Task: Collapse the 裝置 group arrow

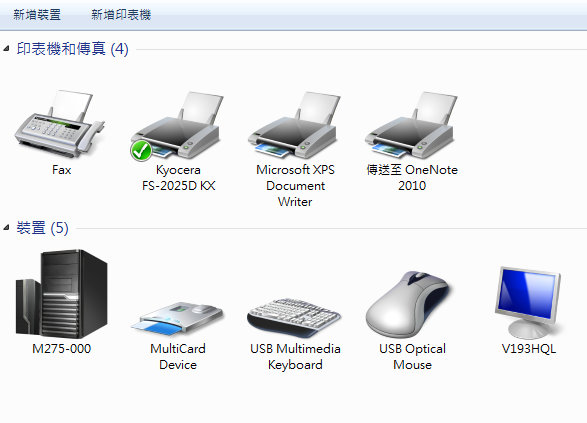Action: coord(6,227)
